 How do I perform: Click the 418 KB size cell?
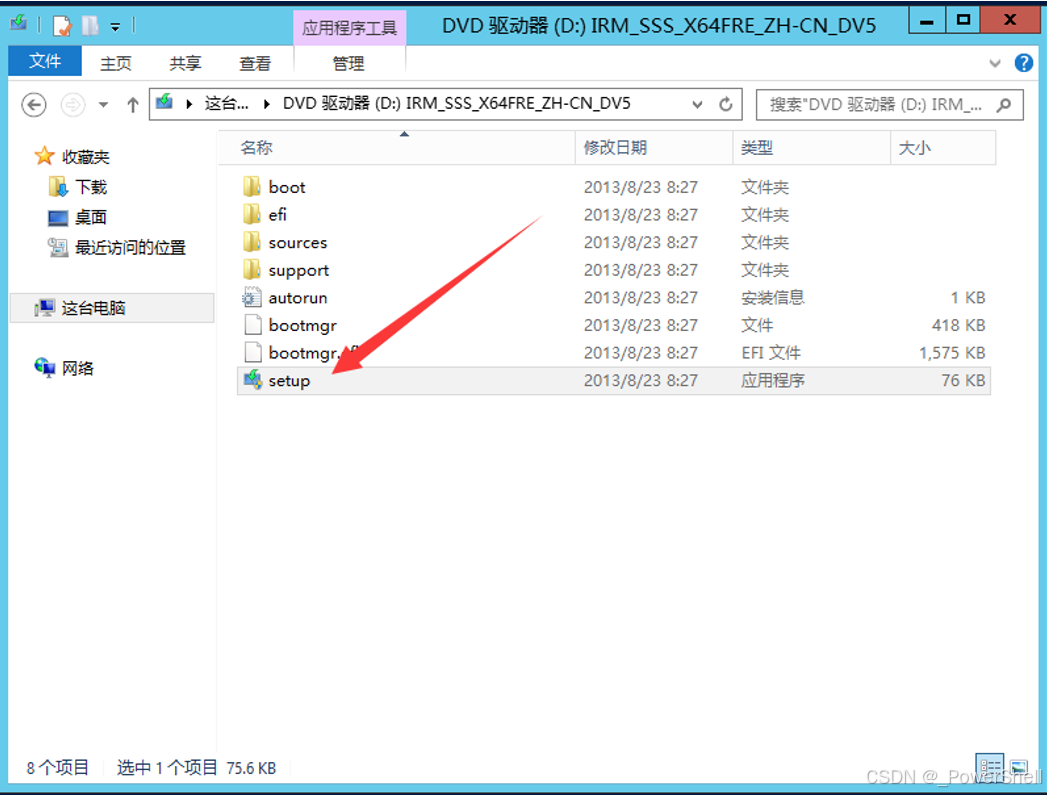pyautogui.click(x=959, y=325)
